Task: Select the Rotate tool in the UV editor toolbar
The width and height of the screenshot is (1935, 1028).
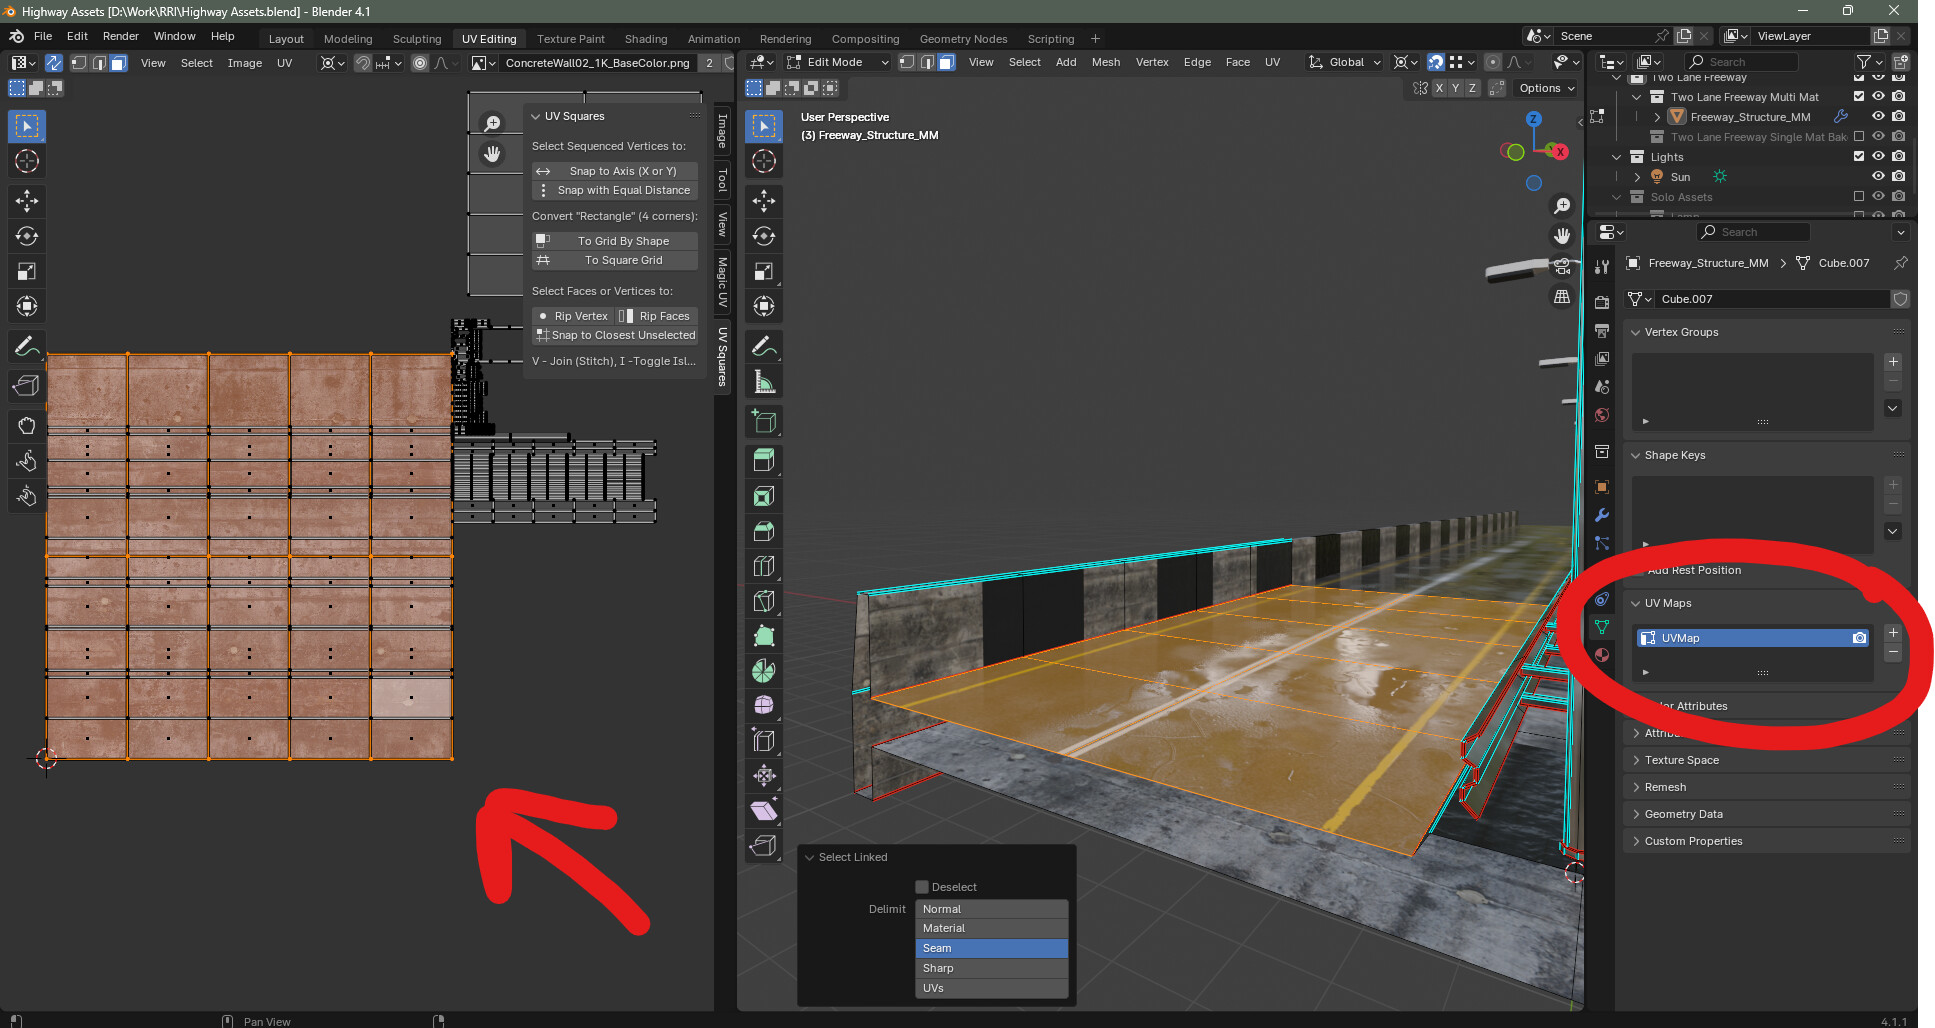Action: pyautogui.click(x=27, y=236)
